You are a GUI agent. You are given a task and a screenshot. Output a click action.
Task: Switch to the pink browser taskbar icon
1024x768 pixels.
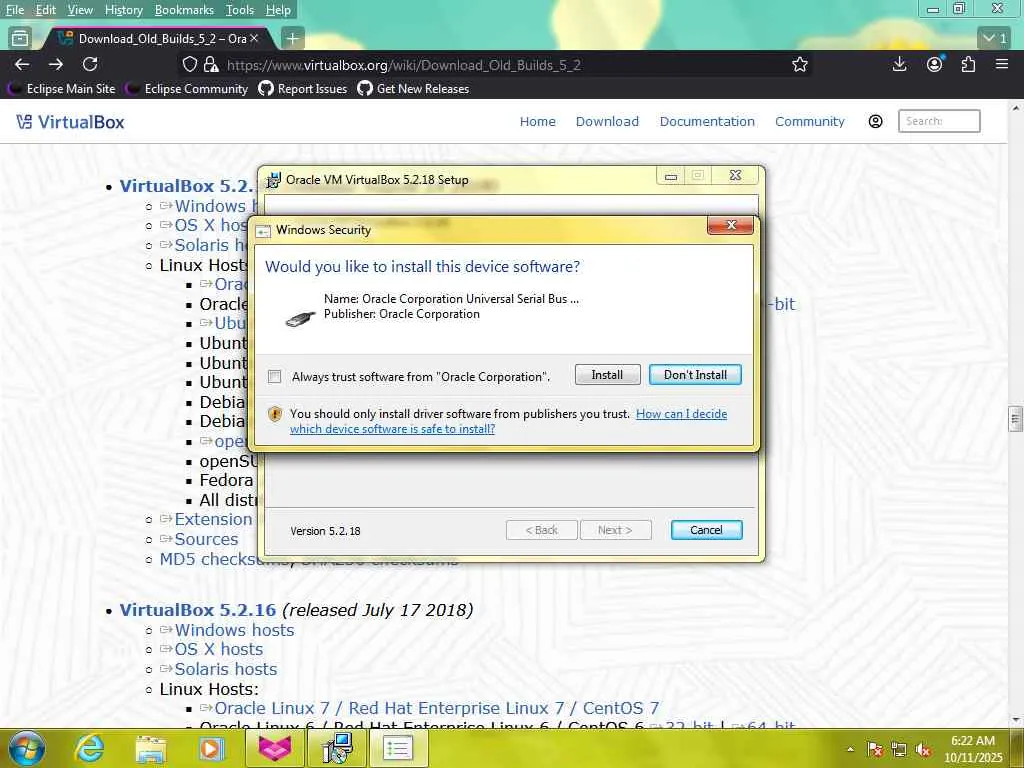274,748
